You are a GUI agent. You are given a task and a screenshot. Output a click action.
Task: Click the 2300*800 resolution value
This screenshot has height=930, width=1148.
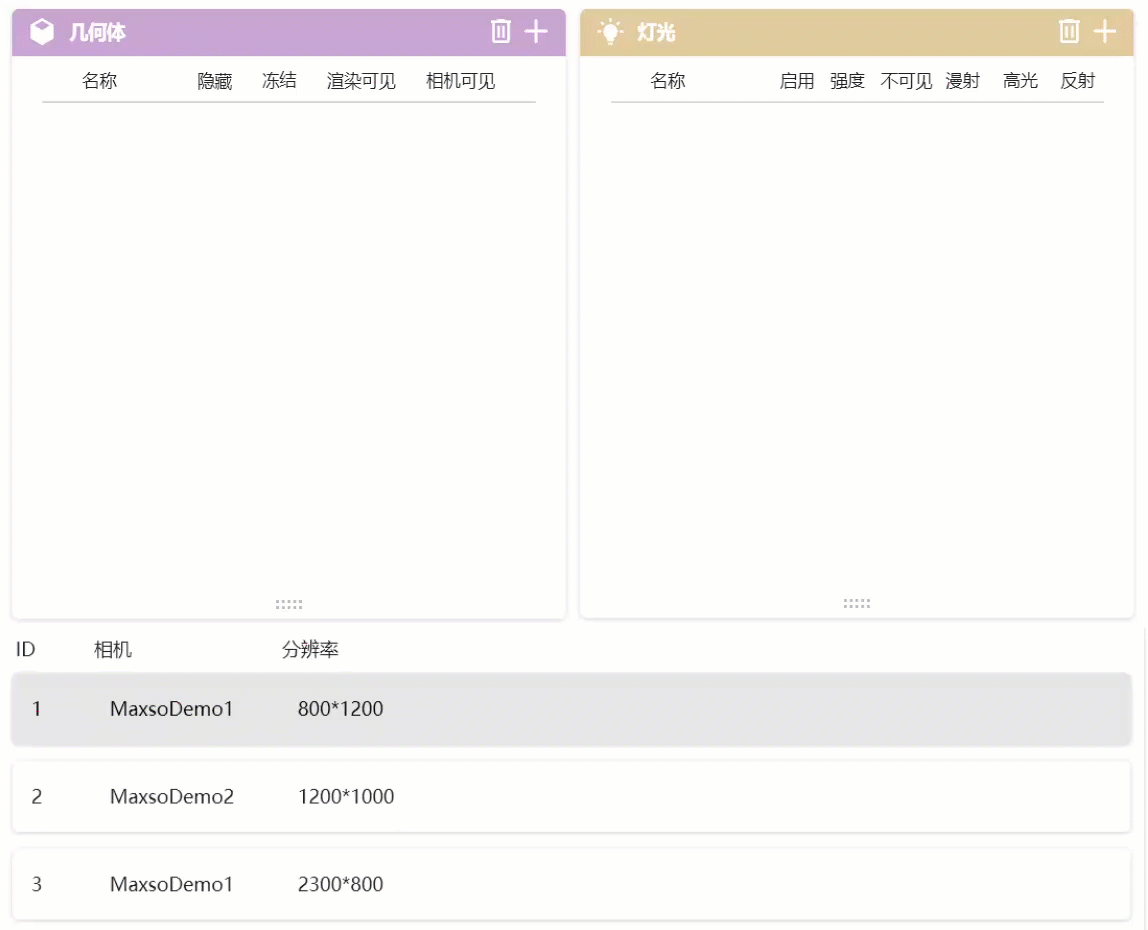point(340,885)
